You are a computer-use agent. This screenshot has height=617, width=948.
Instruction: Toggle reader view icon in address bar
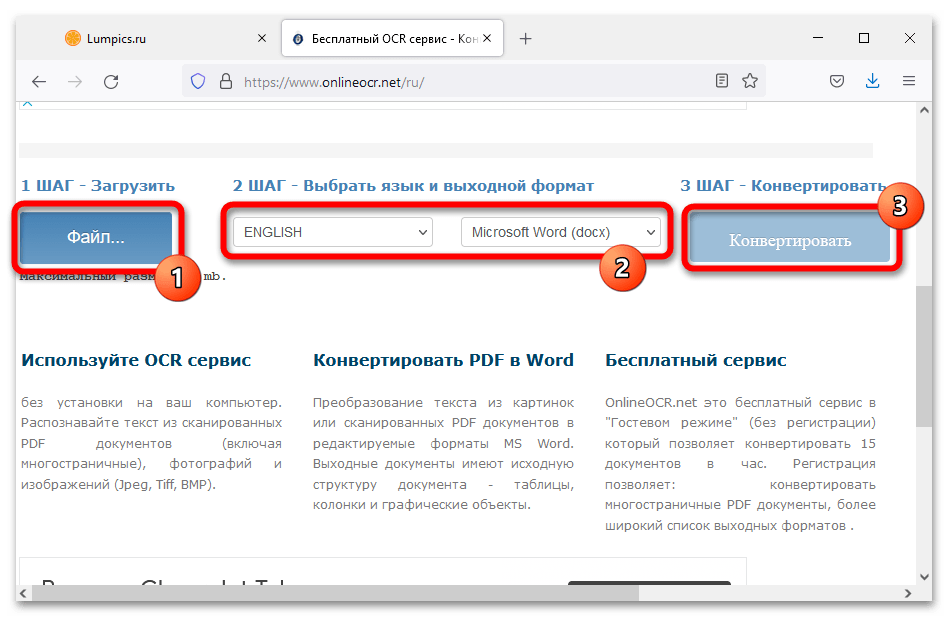point(721,81)
